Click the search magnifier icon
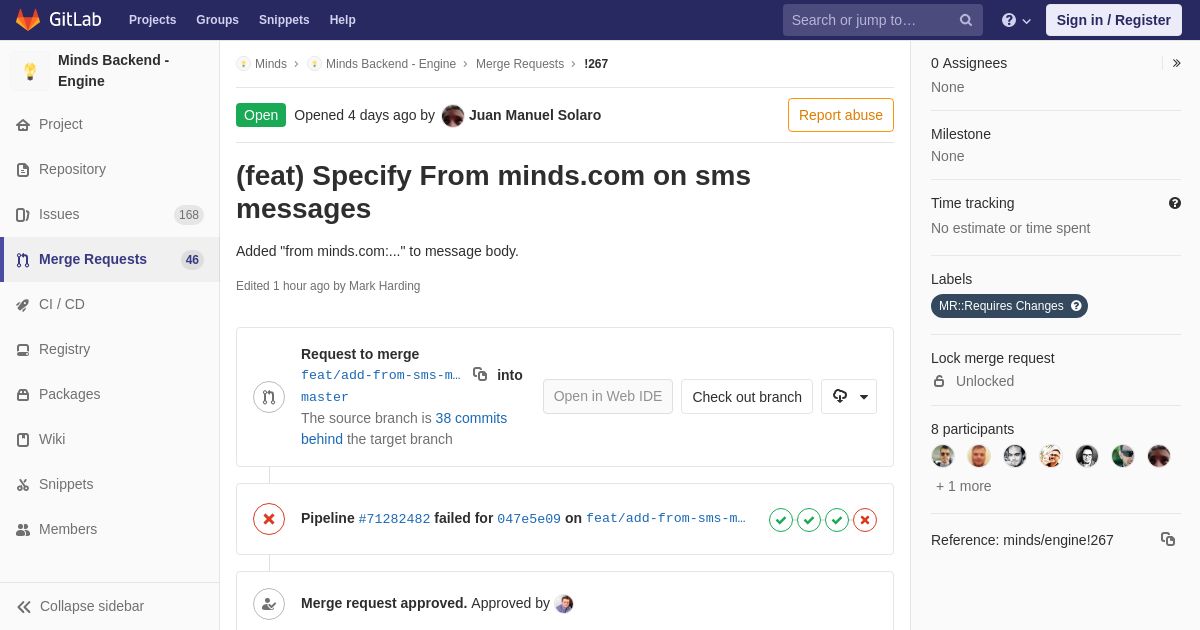This screenshot has width=1200, height=630. click(x=966, y=20)
